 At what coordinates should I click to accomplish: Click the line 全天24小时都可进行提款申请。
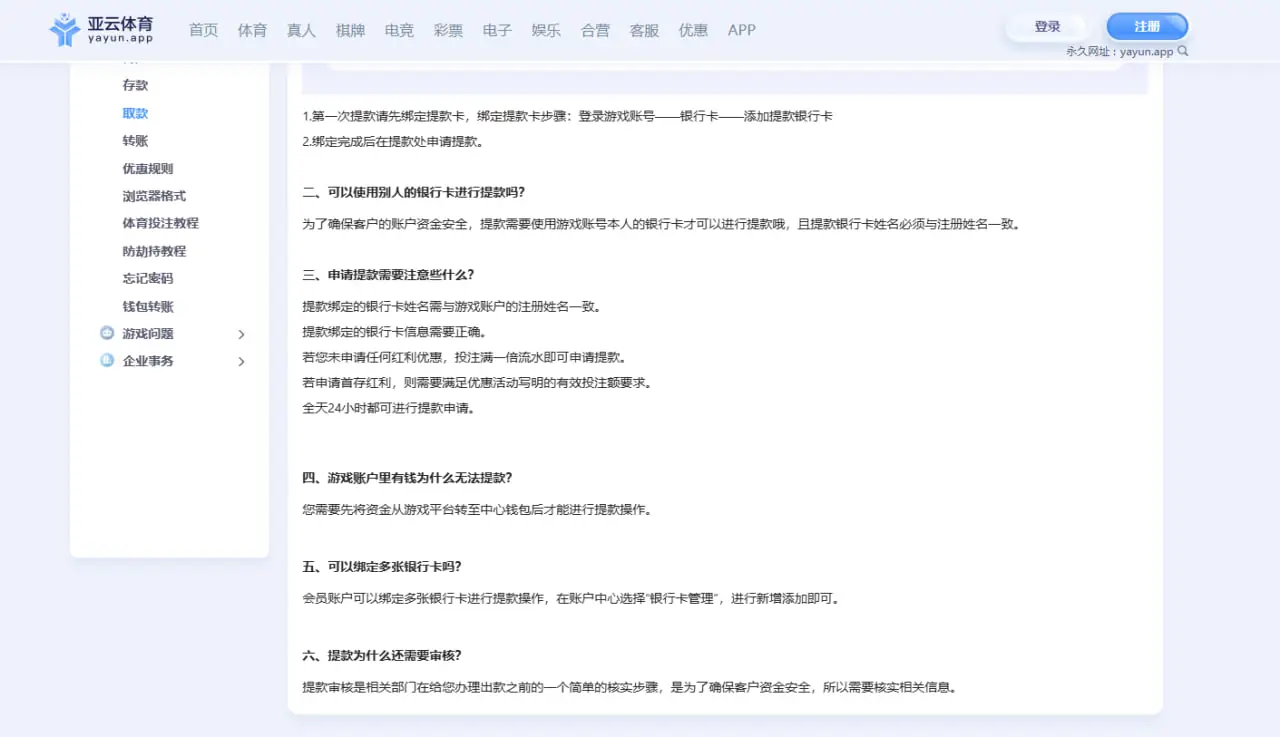[x=389, y=408]
